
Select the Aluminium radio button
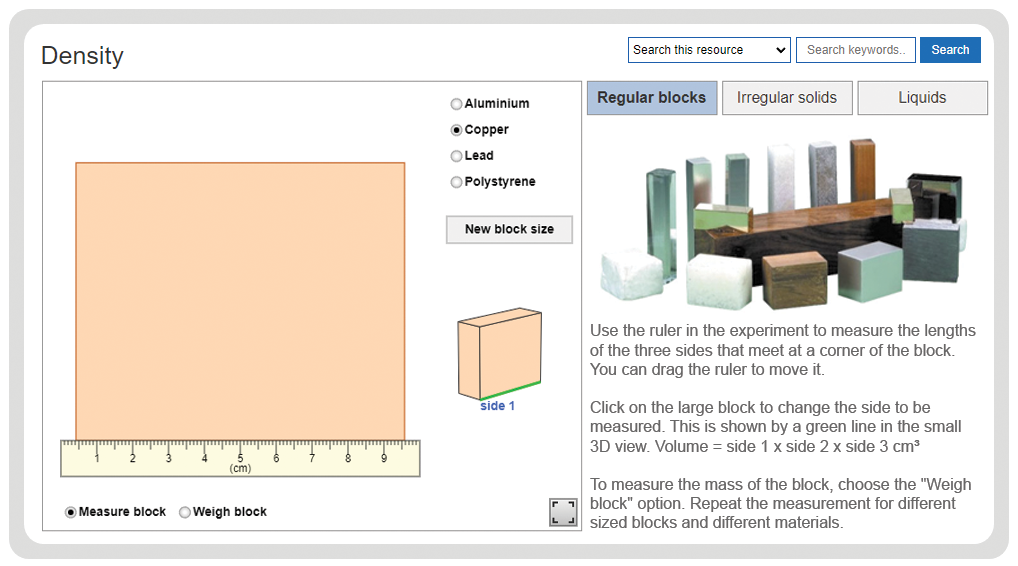456,104
